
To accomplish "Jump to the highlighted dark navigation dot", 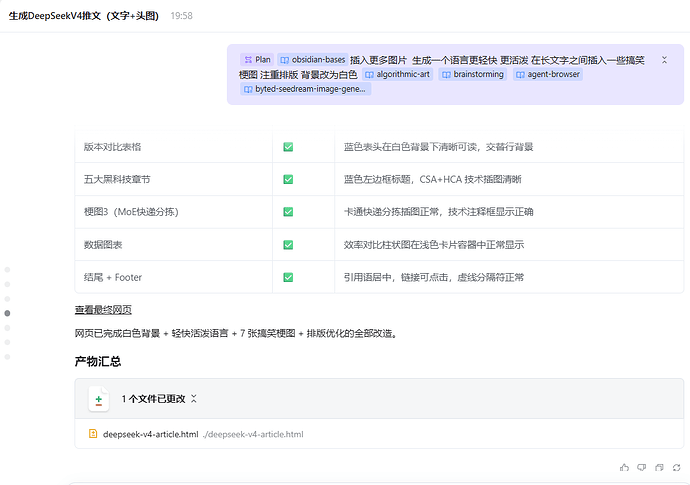I will pyautogui.click(x=8, y=313).
